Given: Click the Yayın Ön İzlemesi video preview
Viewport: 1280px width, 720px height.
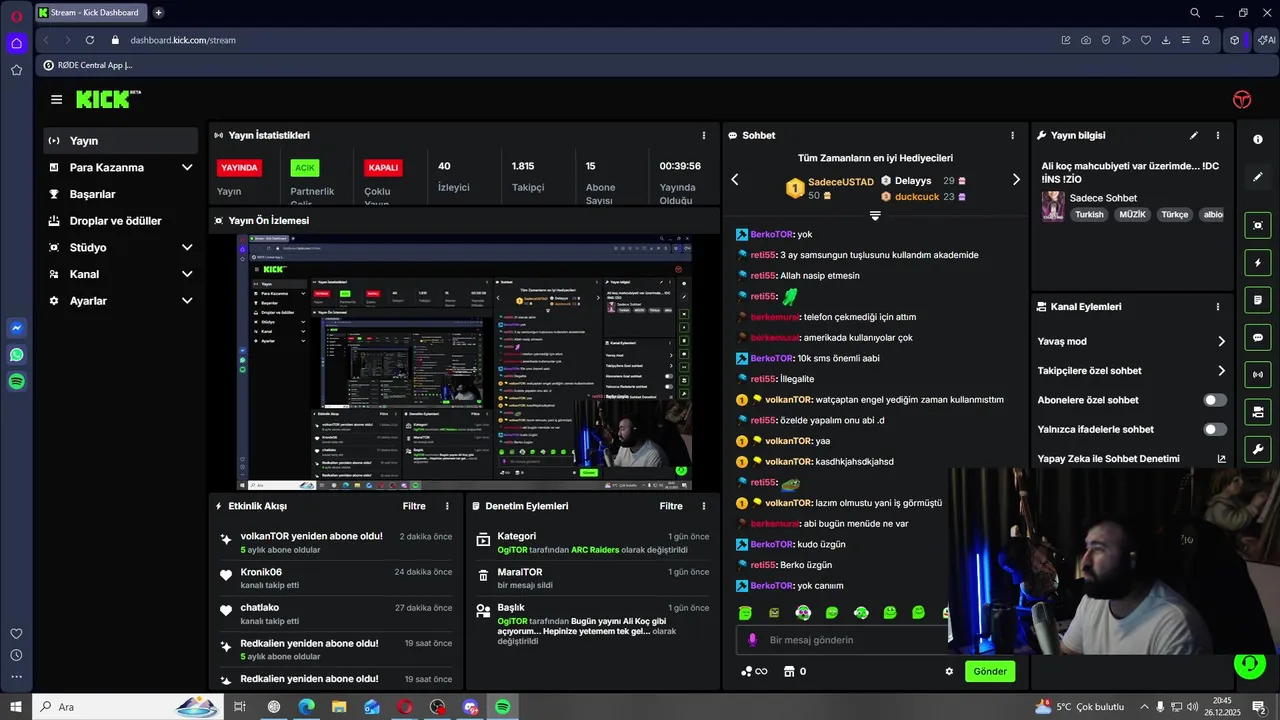Looking at the screenshot, I should [465, 362].
